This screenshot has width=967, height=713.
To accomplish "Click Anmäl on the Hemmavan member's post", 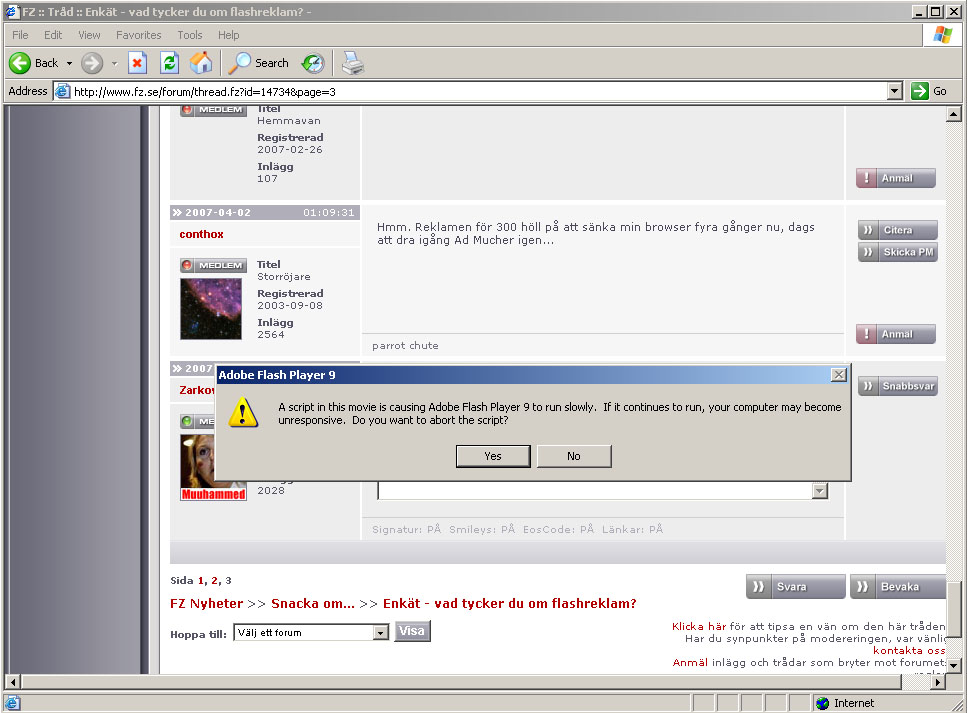I will pyautogui.click(x=895, y=178).
